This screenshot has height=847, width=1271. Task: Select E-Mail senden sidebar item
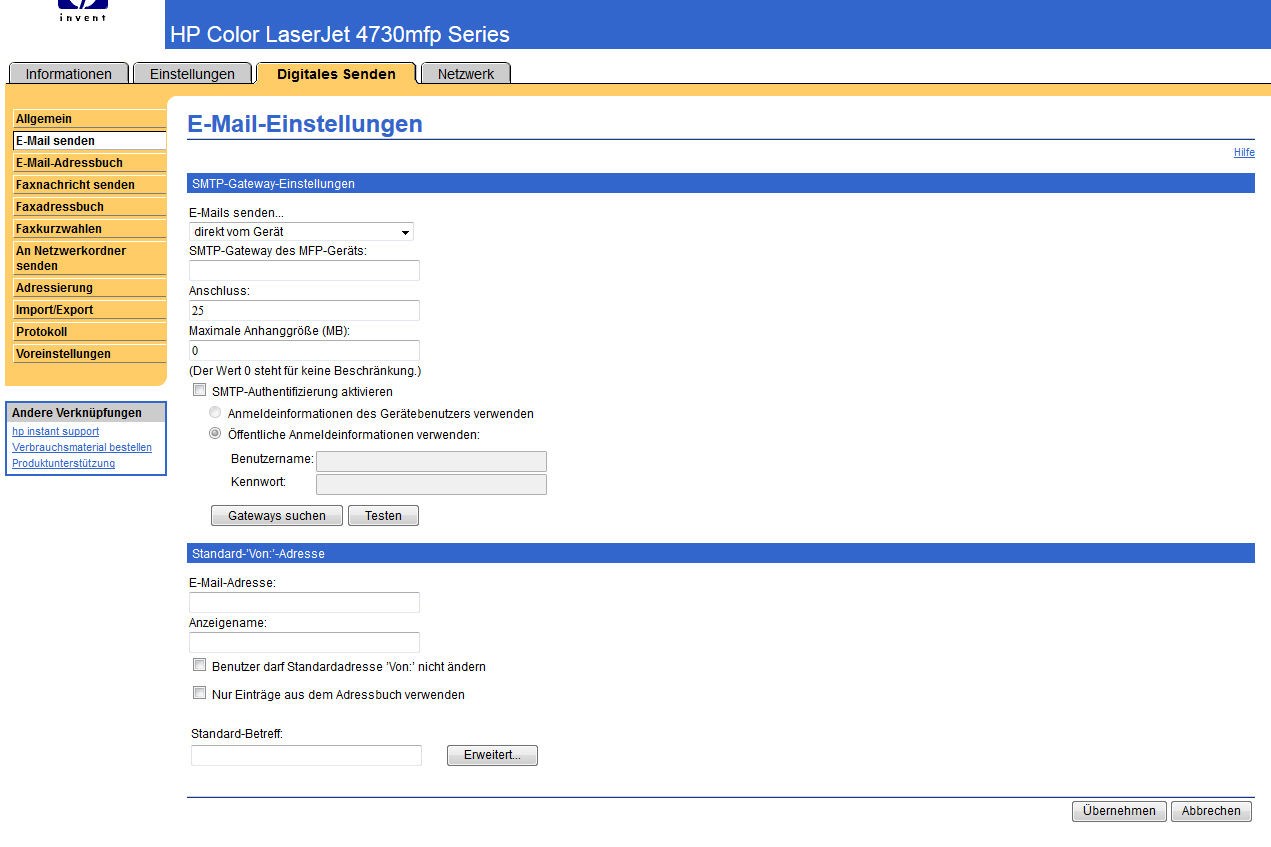90,141
